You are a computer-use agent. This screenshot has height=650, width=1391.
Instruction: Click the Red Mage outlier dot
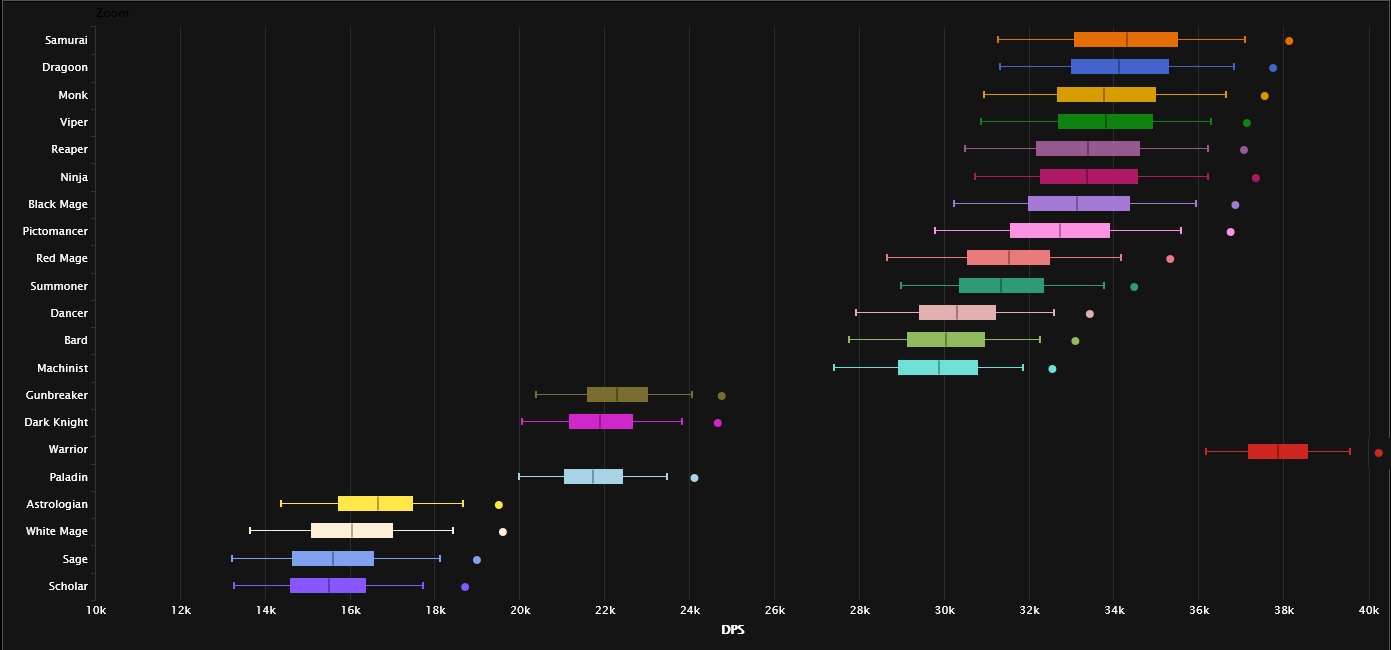[1170, 259]
